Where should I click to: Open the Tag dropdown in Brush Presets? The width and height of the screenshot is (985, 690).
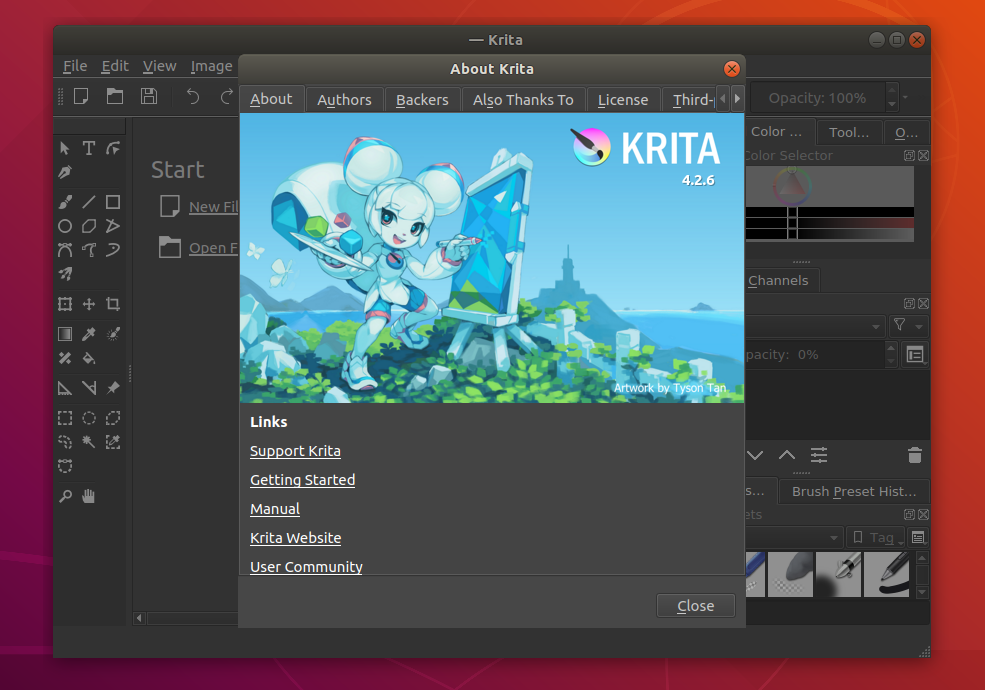(x=876, y=537)
